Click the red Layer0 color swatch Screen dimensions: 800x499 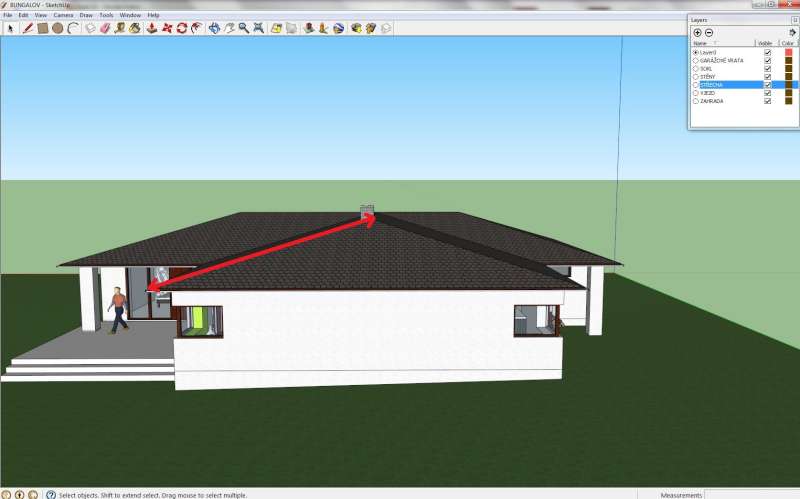coord(788,52)
